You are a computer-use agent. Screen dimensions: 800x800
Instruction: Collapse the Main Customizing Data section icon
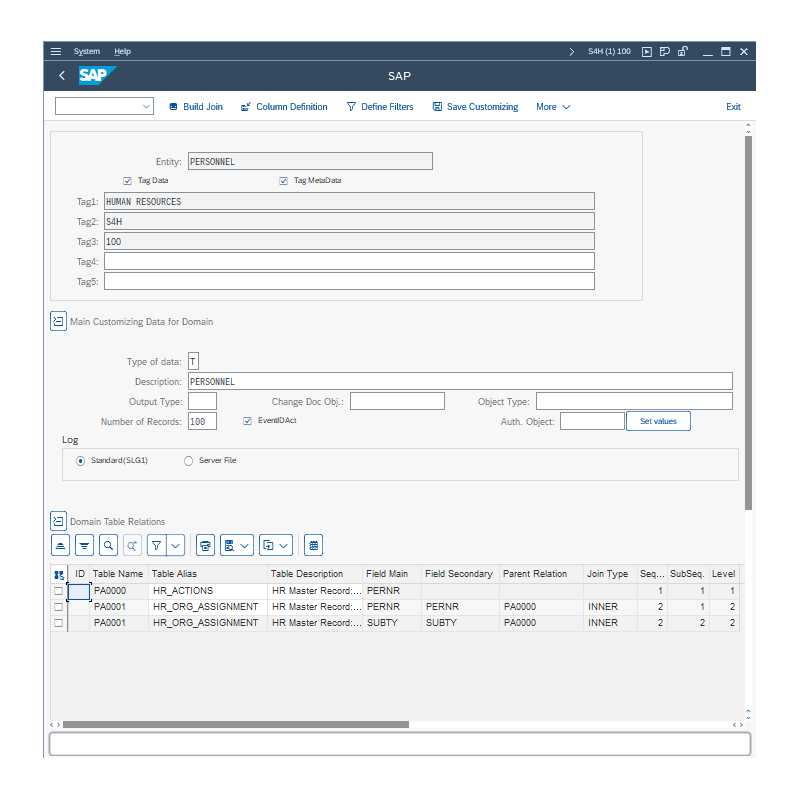[x=58, y=321]
